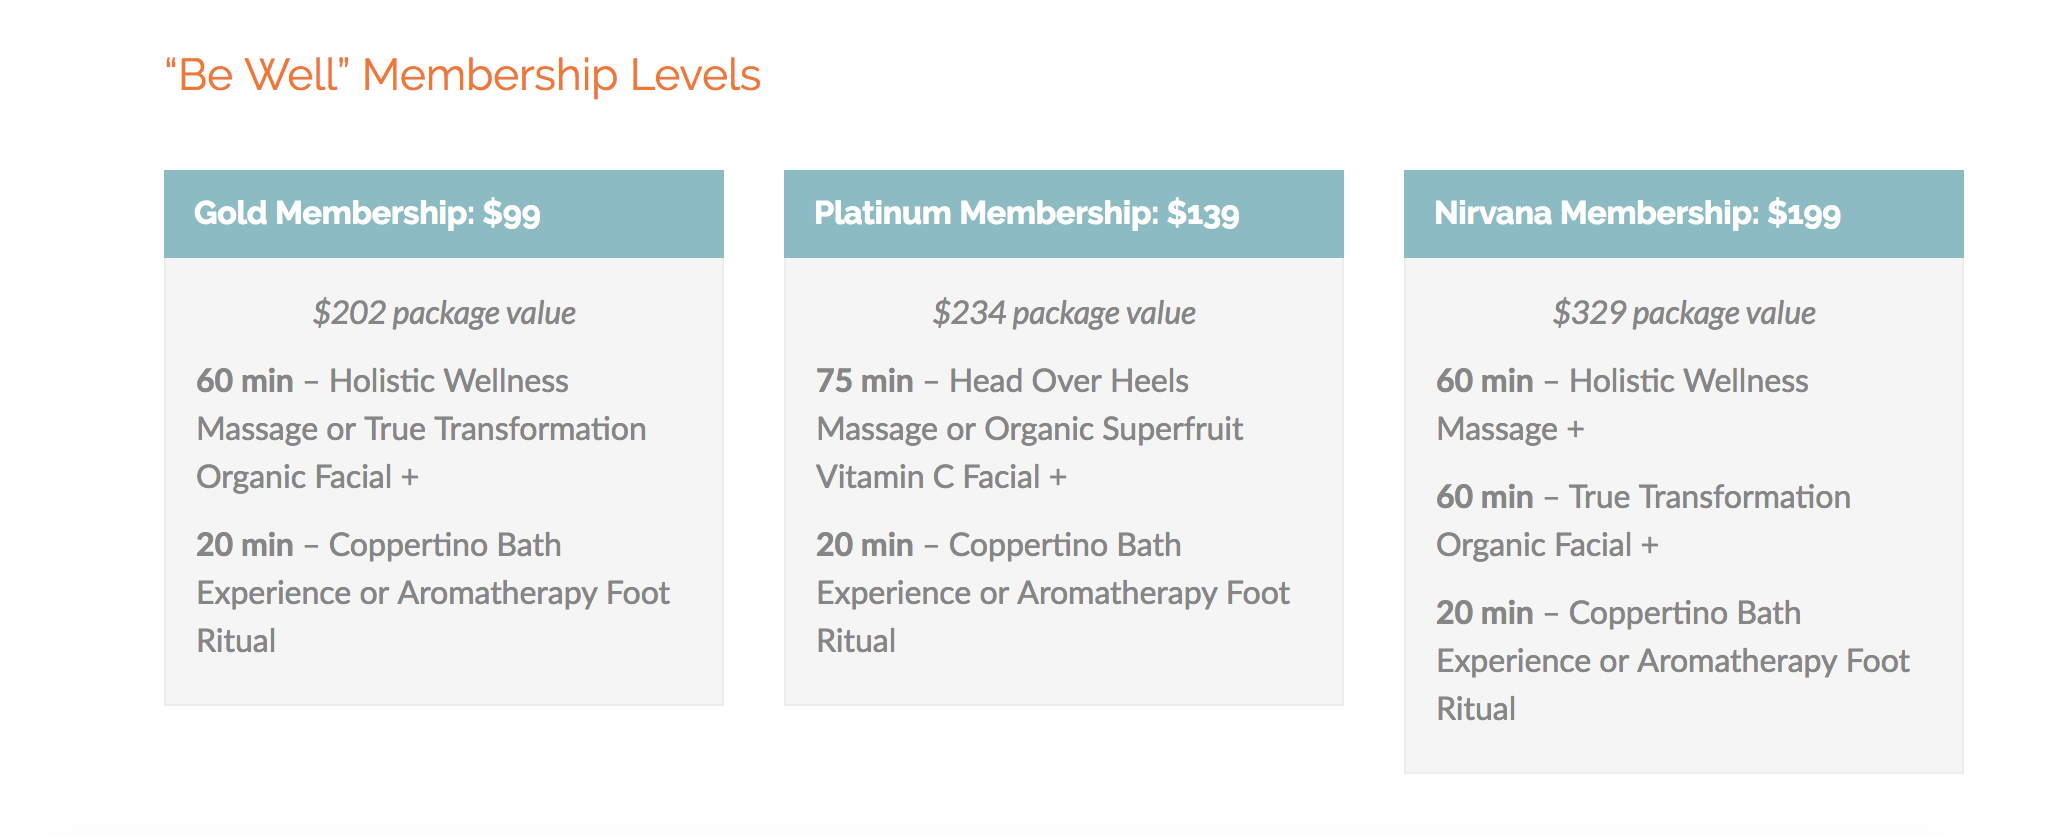Screen dimensions: 2064x836
Task: Click Vitamin C Facial text
Action: pos(928,477)
